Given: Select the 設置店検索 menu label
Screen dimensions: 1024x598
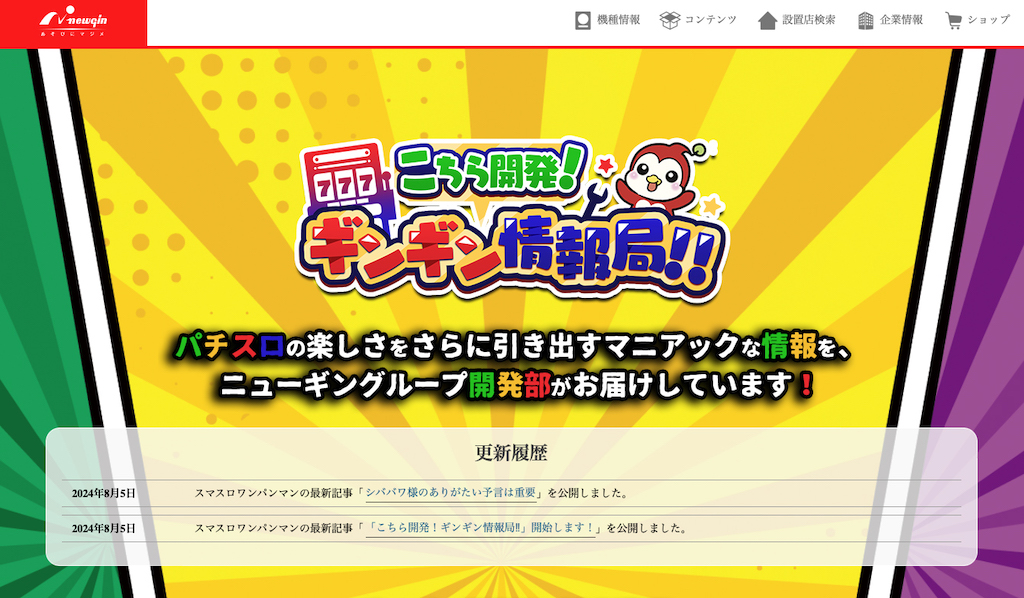Looking at the screenshot, I should [809, 20].
